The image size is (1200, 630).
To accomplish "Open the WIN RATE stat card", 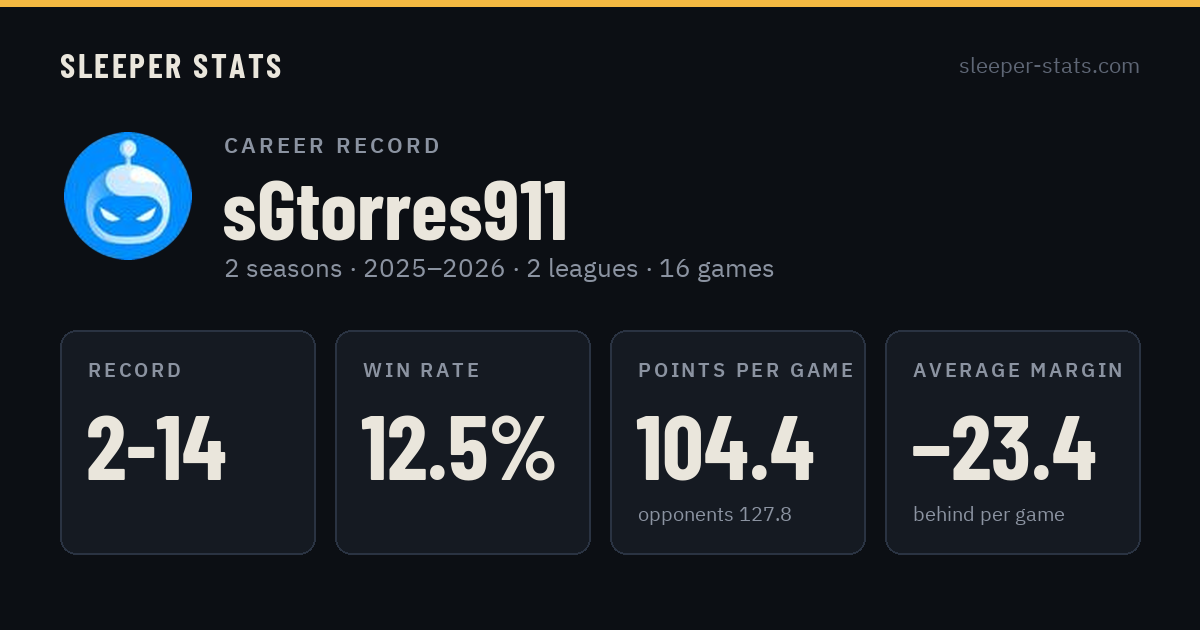I will [x=463, y=442].
